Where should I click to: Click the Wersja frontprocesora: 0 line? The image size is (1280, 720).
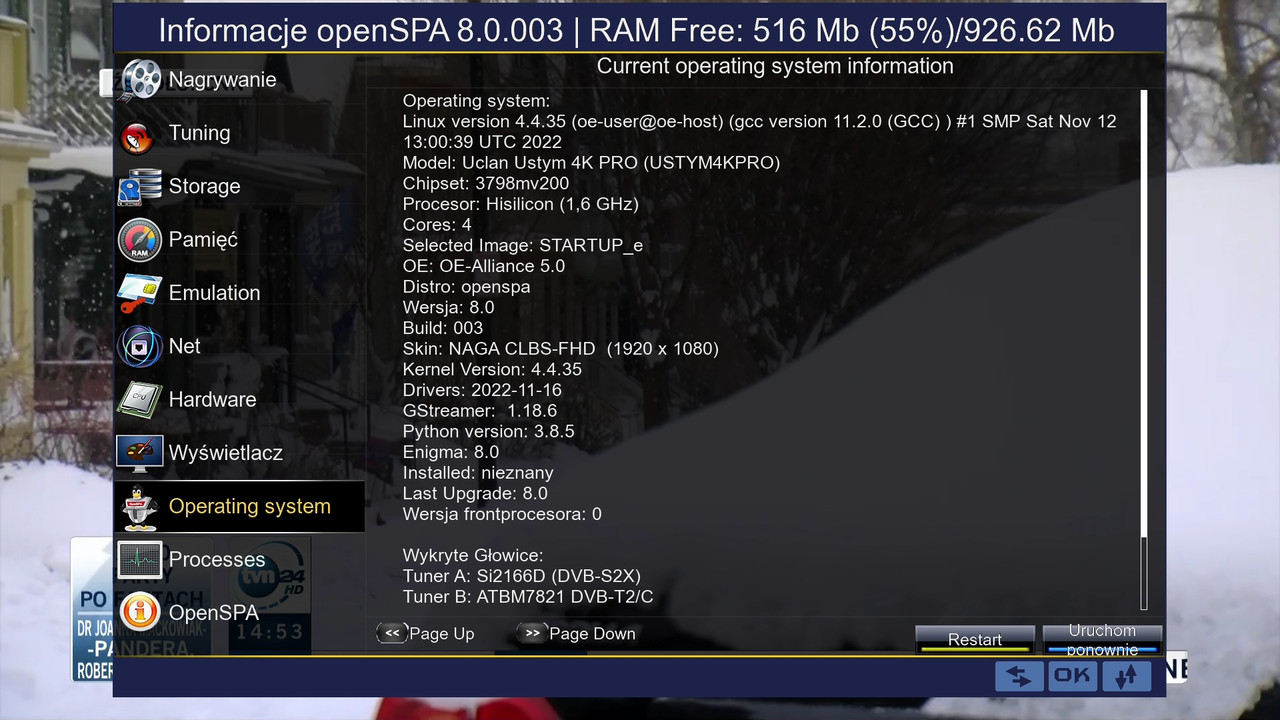pyautogui.click(x=502, y=514)
